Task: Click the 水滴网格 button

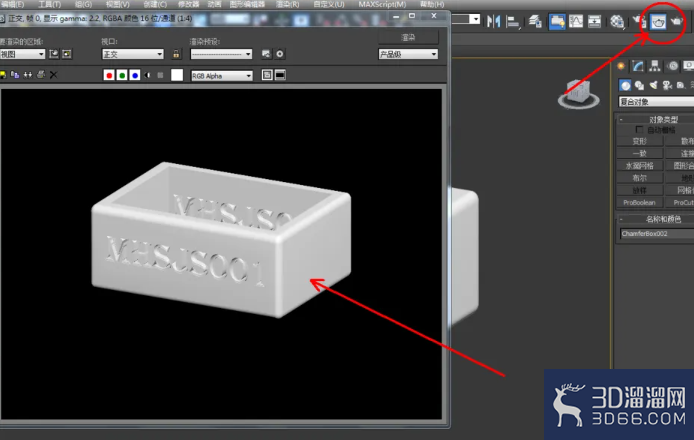Action: pyautogui.click(x=640, y=166)
